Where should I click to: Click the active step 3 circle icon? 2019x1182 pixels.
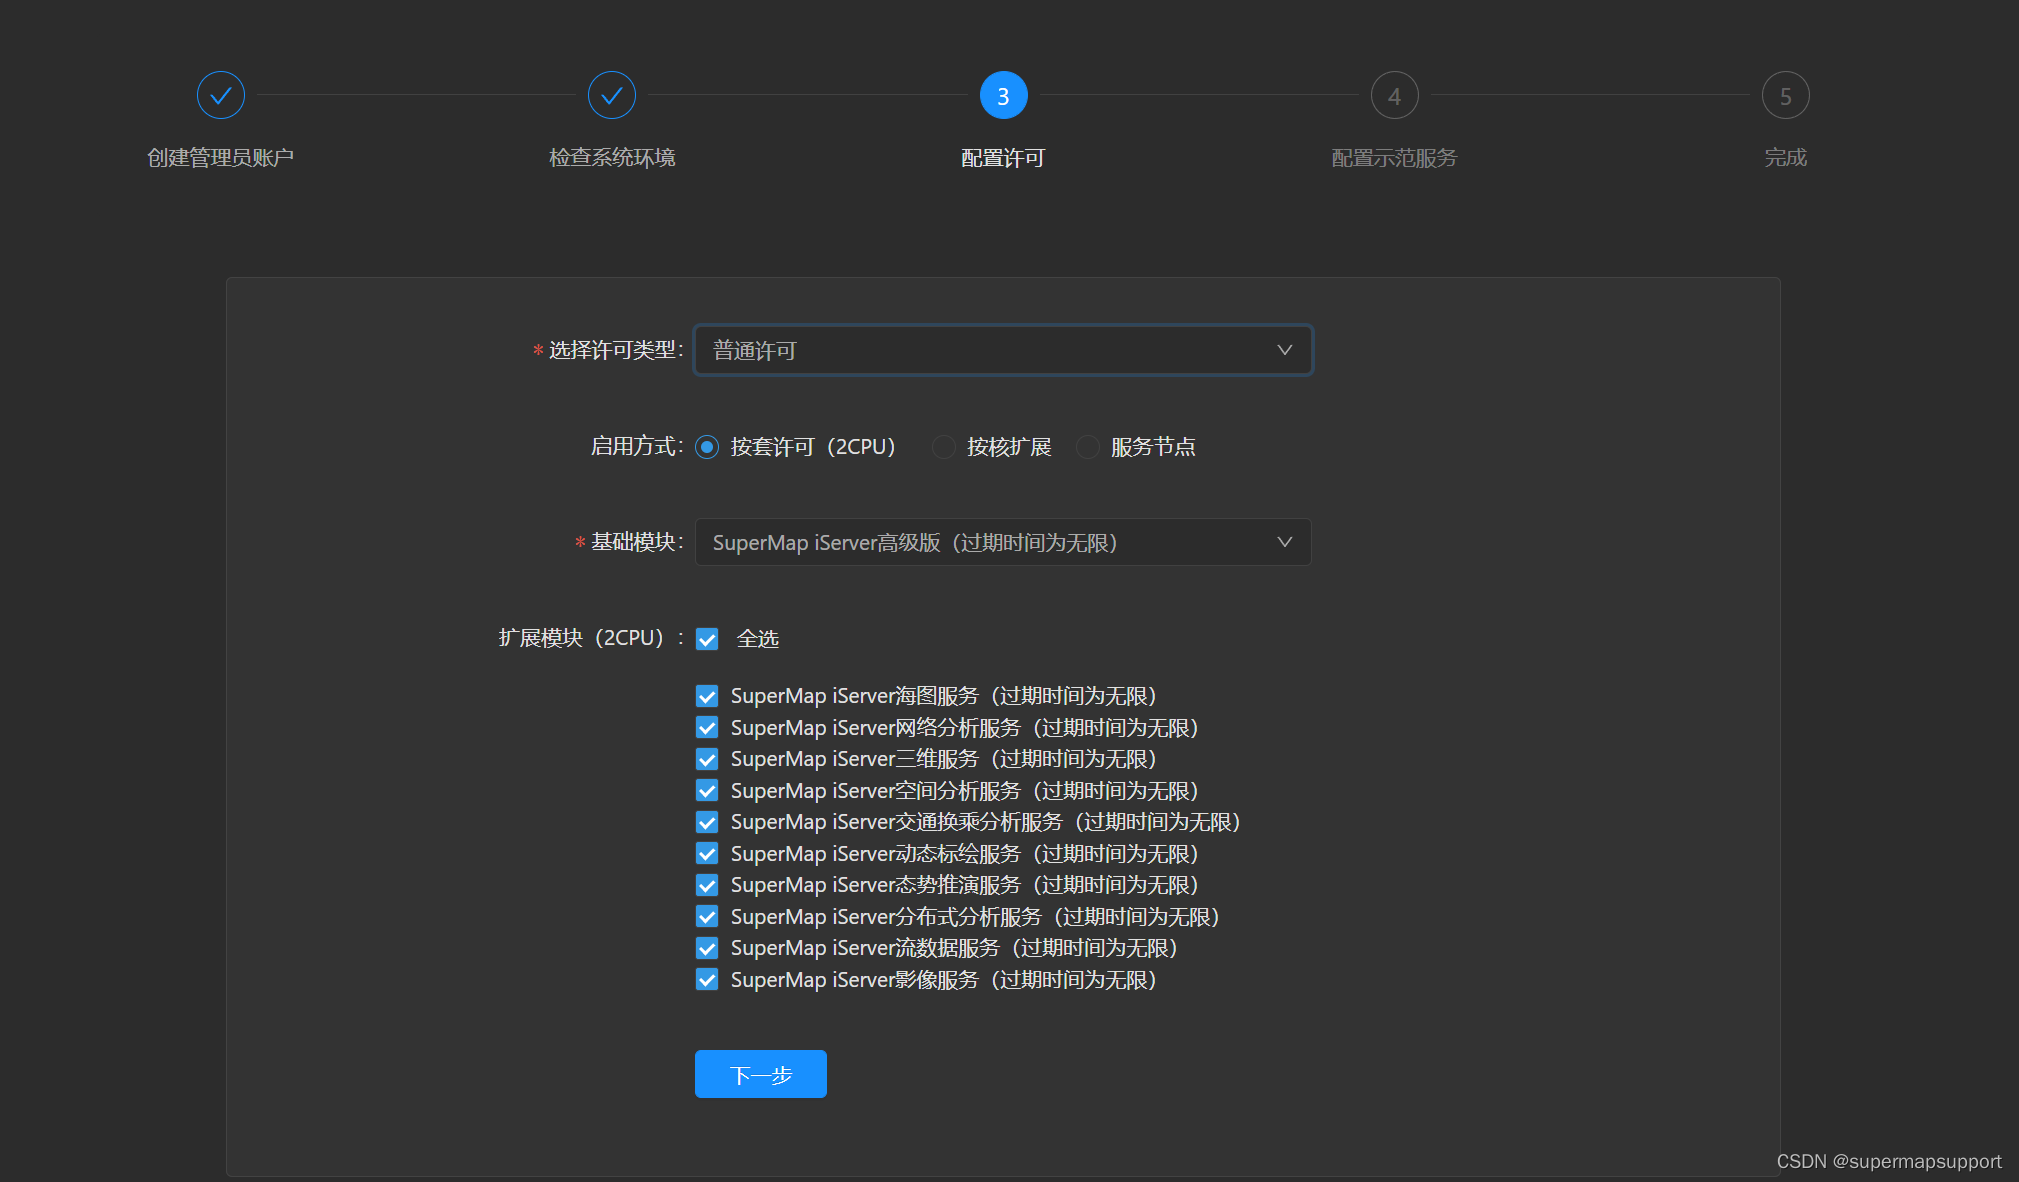(x=1002, y=95)
